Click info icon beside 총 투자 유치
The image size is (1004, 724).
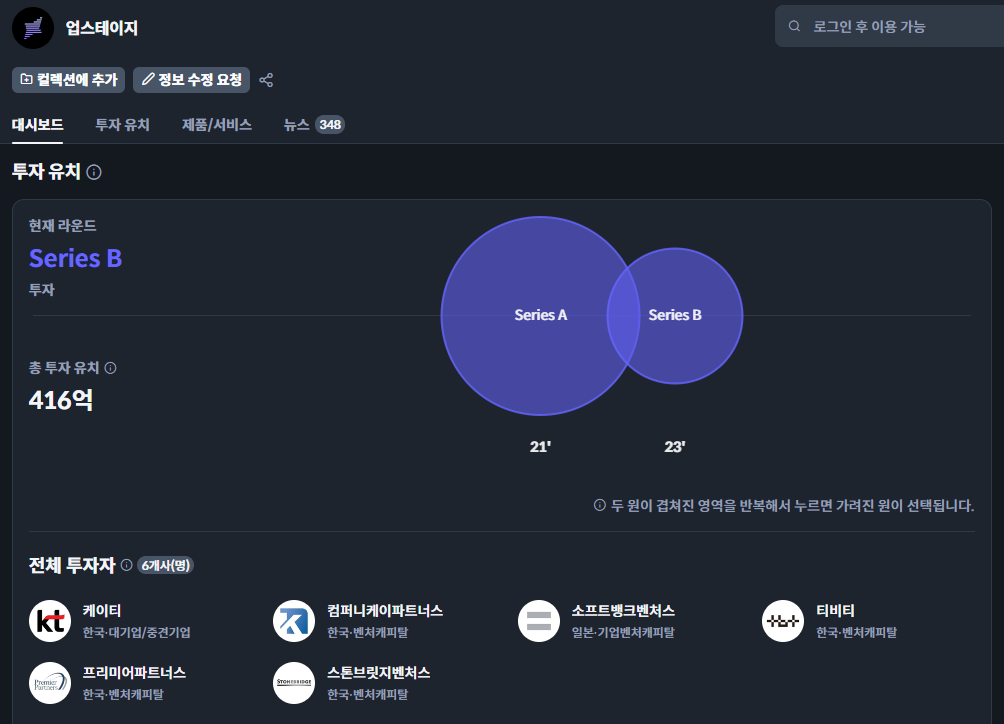click(x=111, y=368)
